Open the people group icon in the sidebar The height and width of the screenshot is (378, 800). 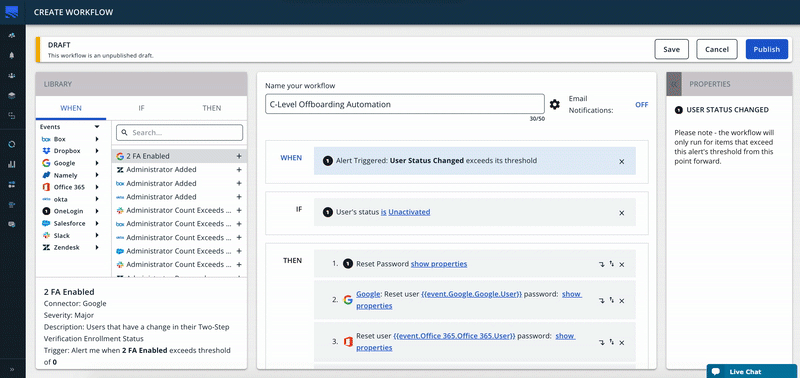click(x=12, y=75)
